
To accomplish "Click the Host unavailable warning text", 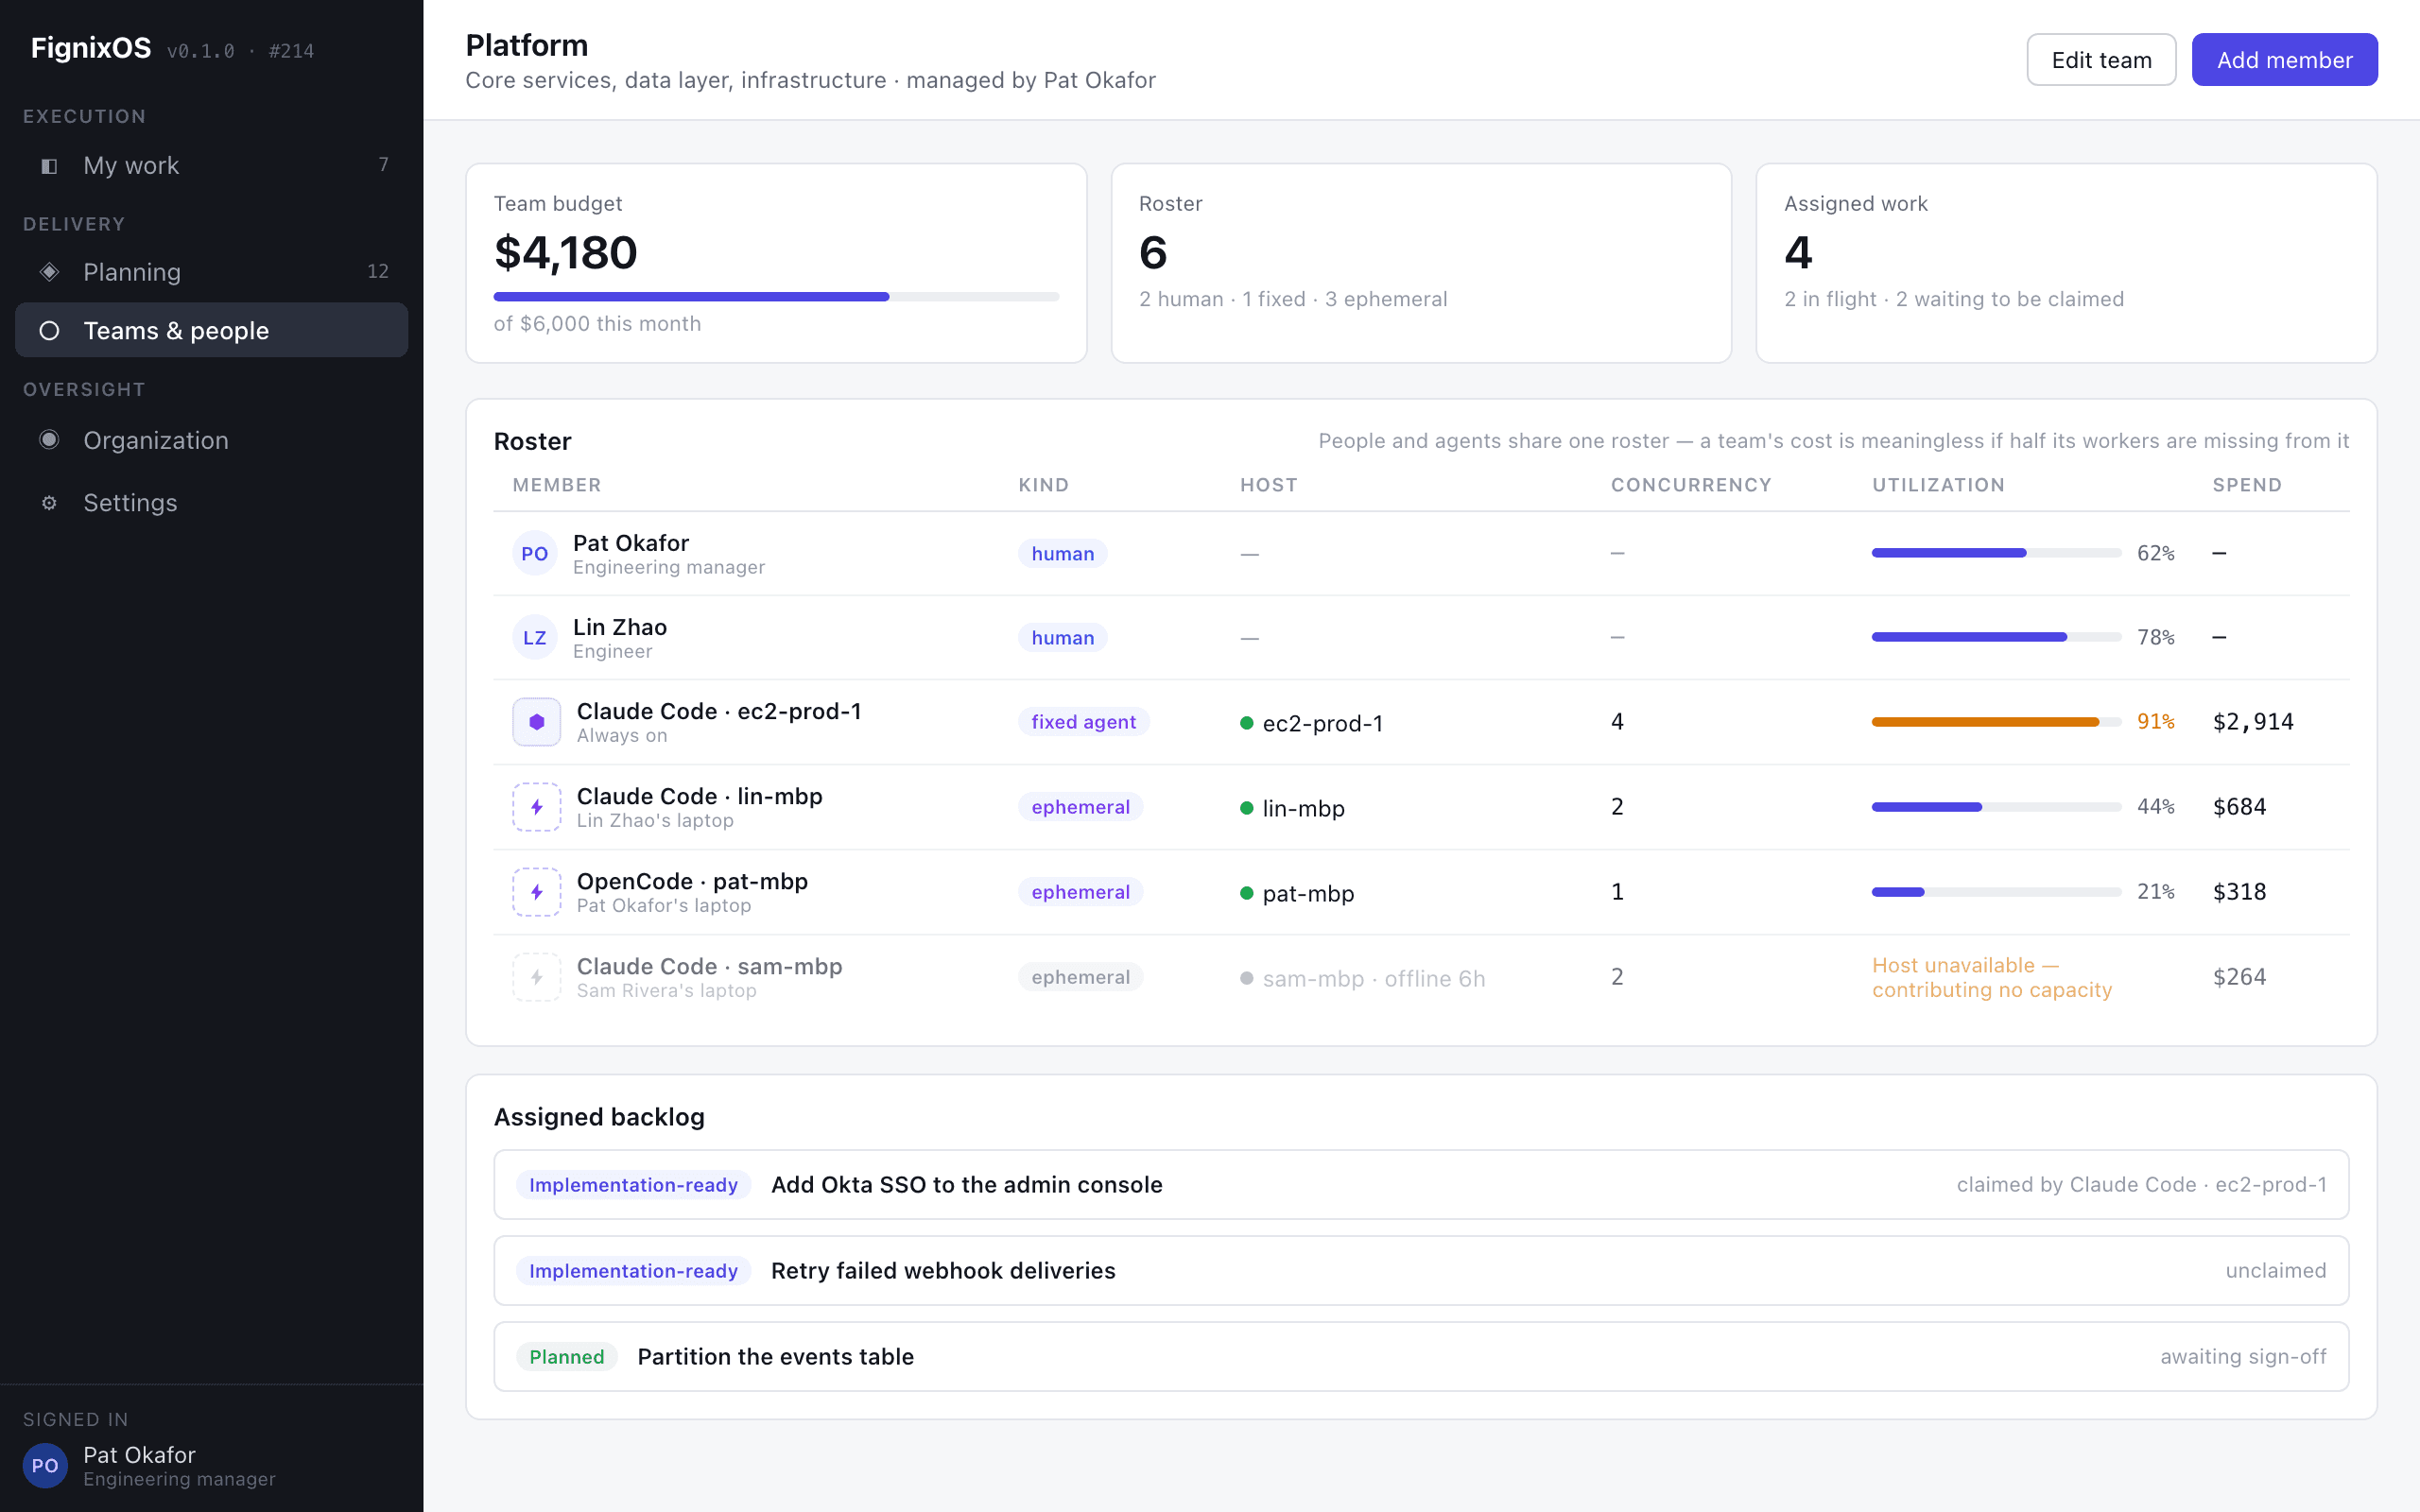I will [x=1992, y=978].
